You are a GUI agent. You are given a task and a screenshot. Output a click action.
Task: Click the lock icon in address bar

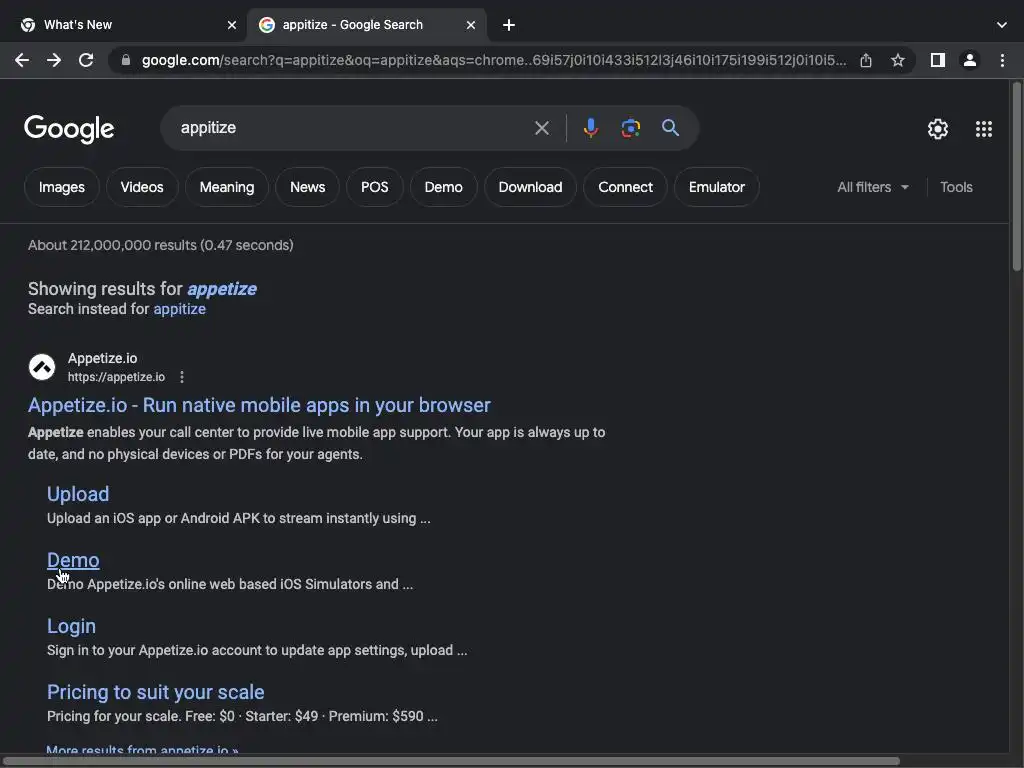(126, 60)
